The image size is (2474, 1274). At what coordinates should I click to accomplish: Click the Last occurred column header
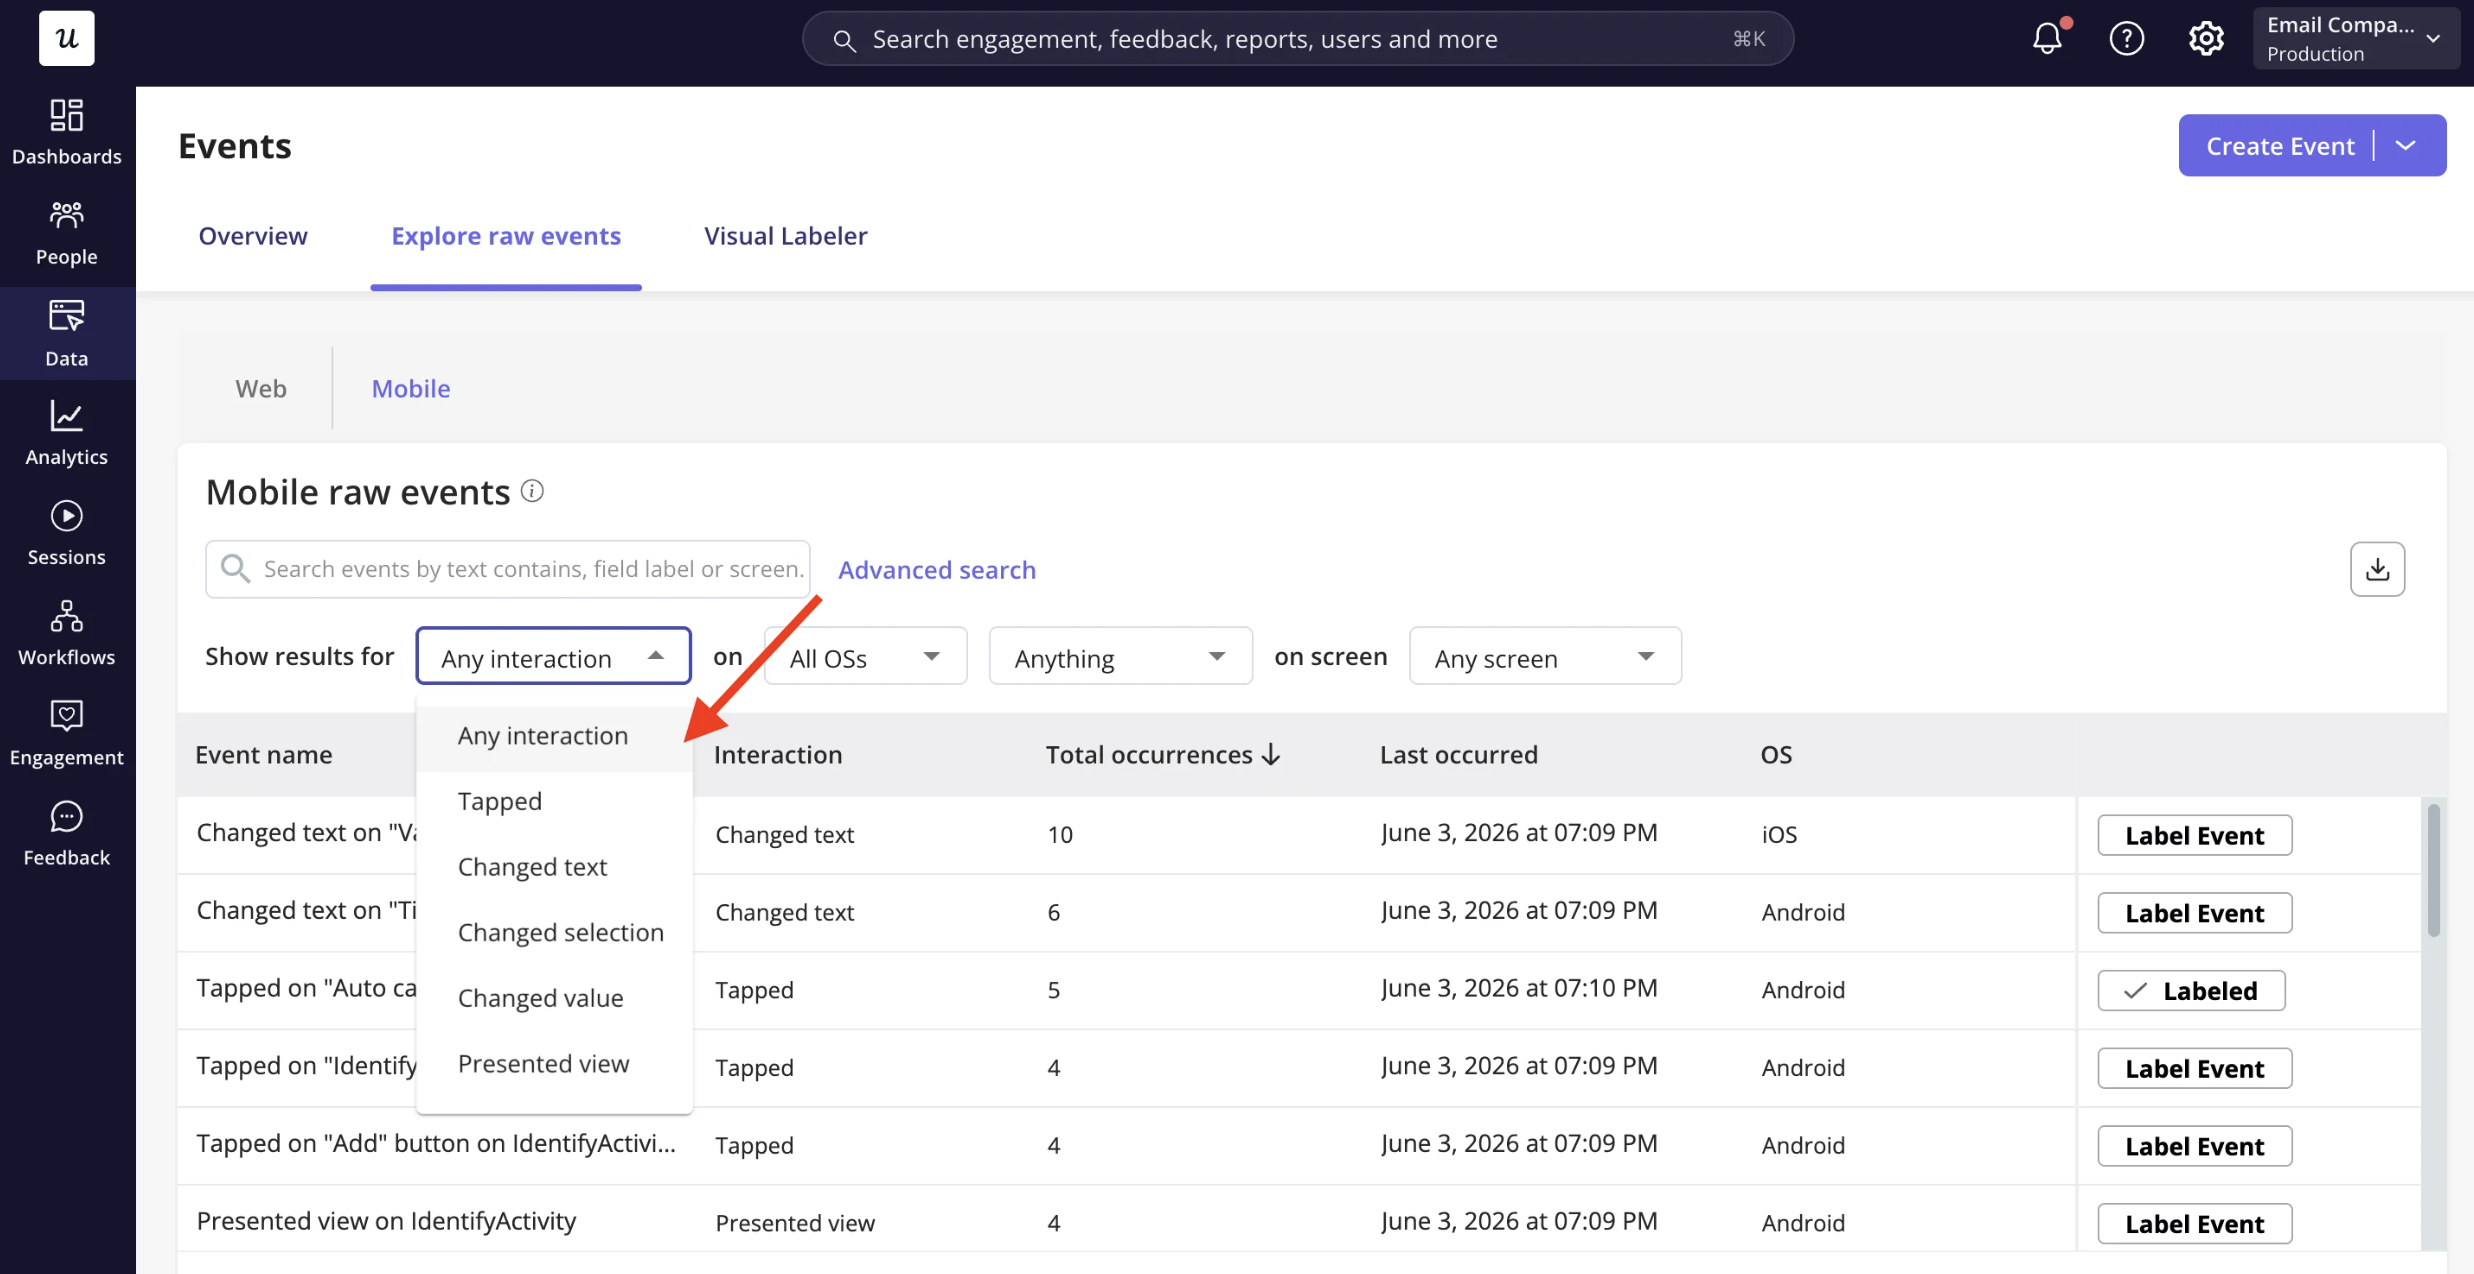click(x=1458, y=755)
